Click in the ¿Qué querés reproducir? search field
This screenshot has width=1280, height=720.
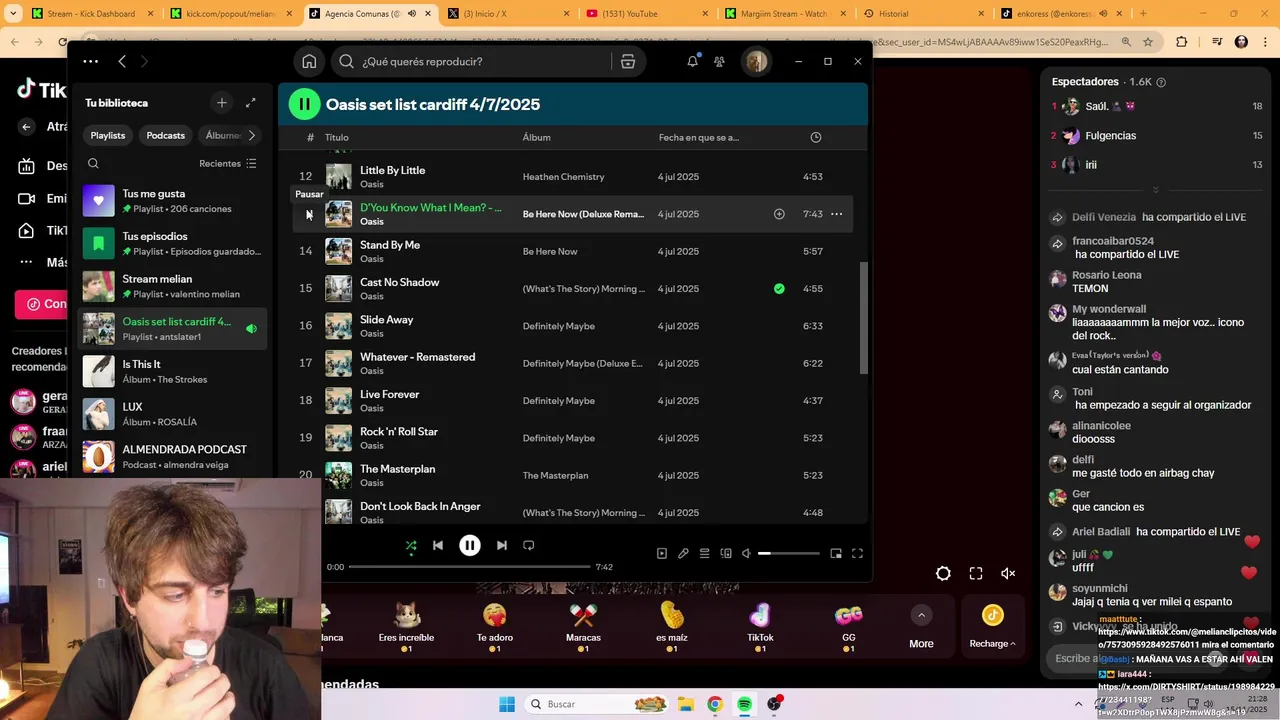coord(480,61)
